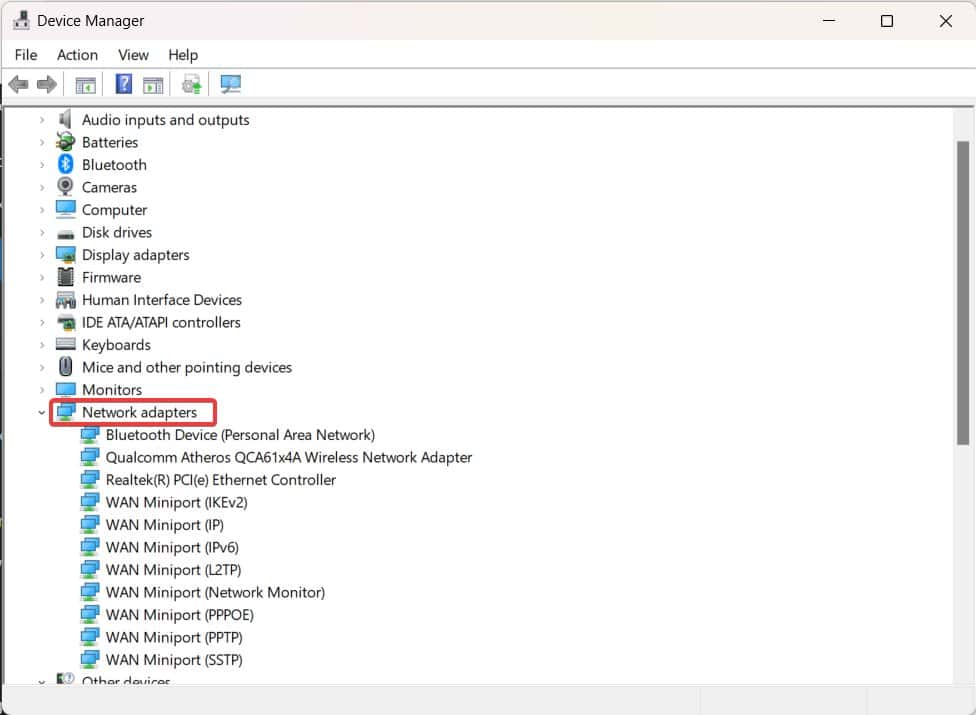This screenshot has height=715, width=976.
Task: Open the Action menu
Action: 77,55
